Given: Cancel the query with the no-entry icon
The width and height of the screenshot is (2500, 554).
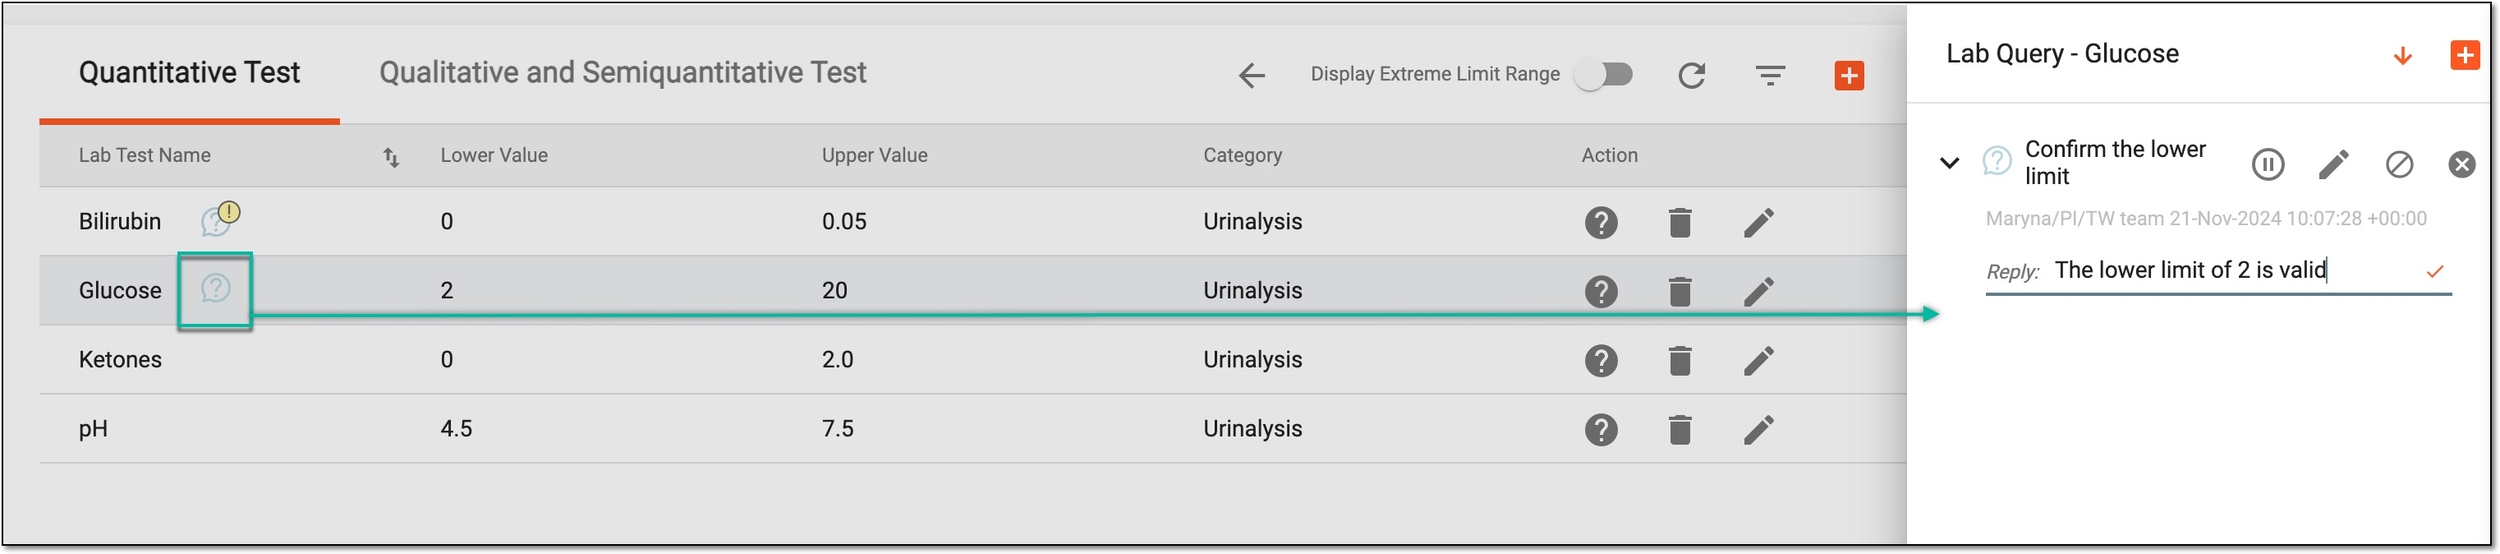Looking at the screenshot, I should pos(2399,164).
